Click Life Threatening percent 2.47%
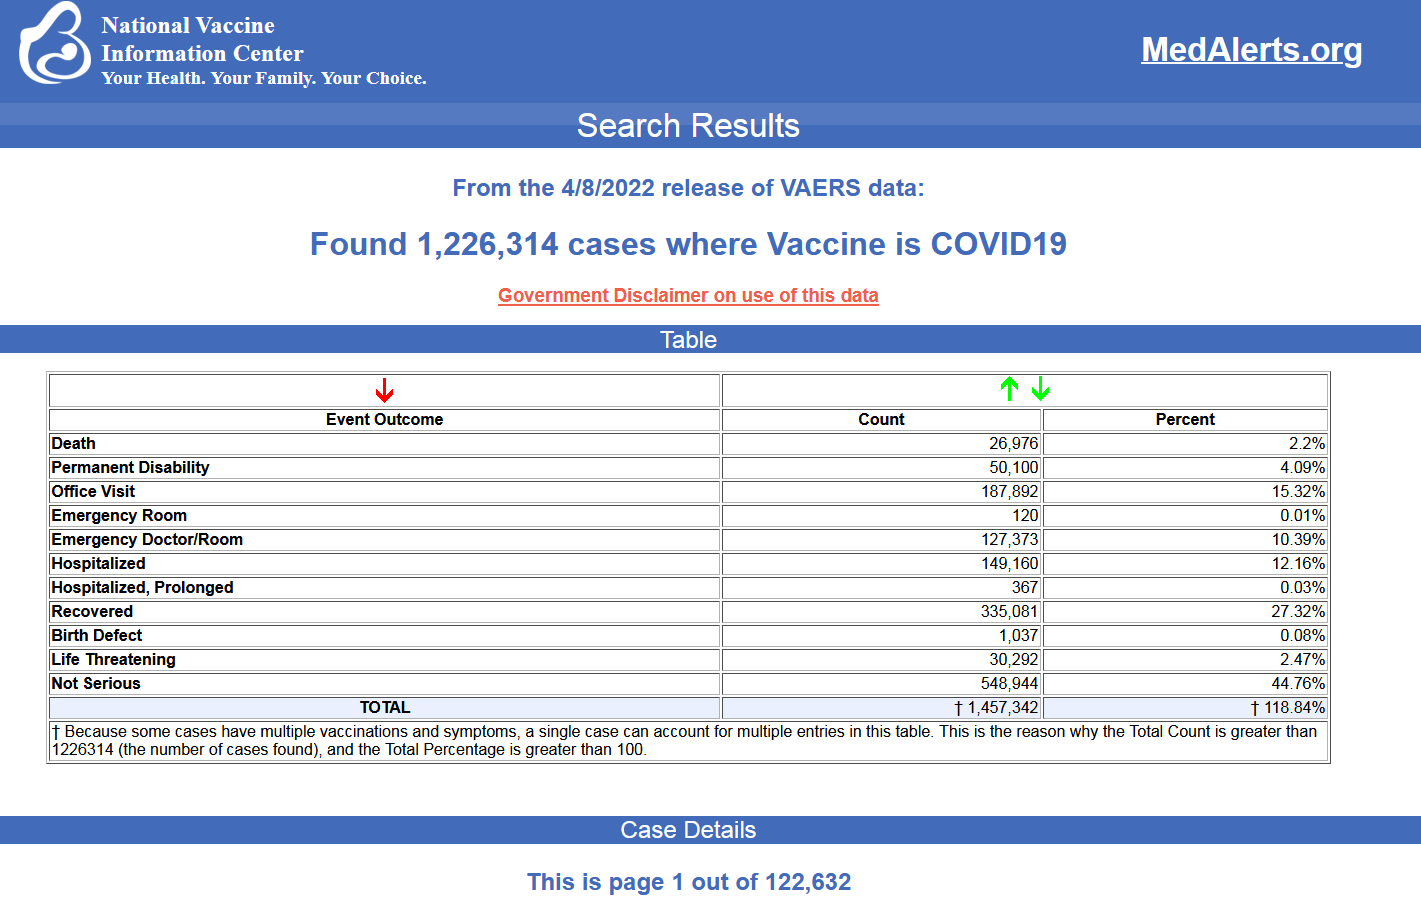Image resolution: width=1421 pixels, height=897 pixels. [1302, 659]
